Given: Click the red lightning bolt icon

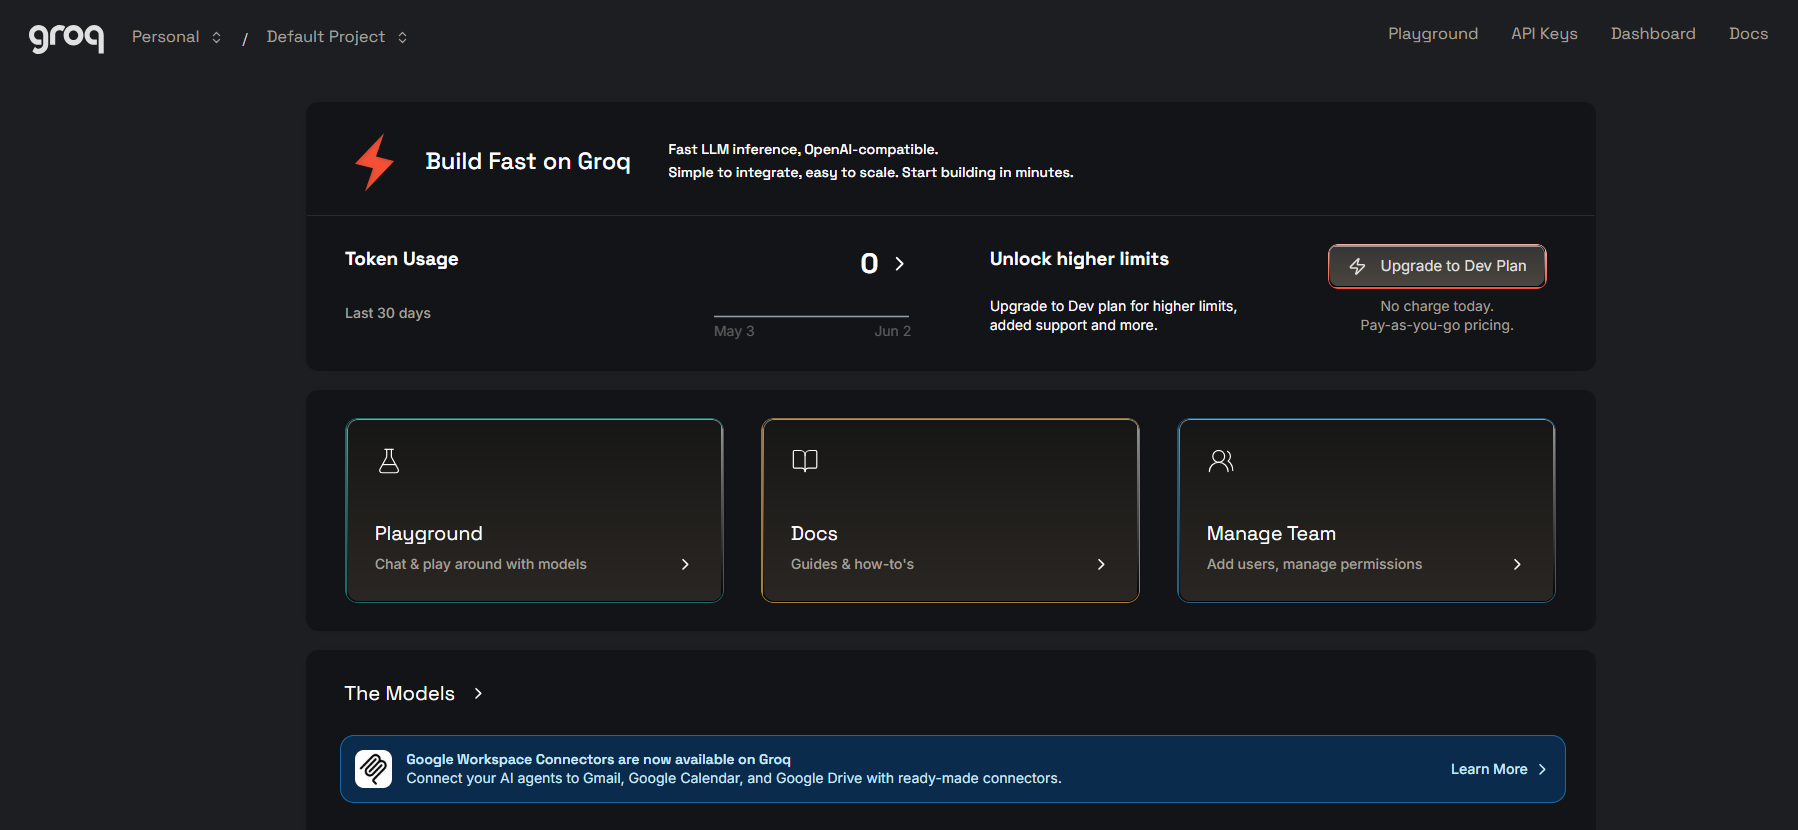Looking at the screenshot, I should click(375, 162).
